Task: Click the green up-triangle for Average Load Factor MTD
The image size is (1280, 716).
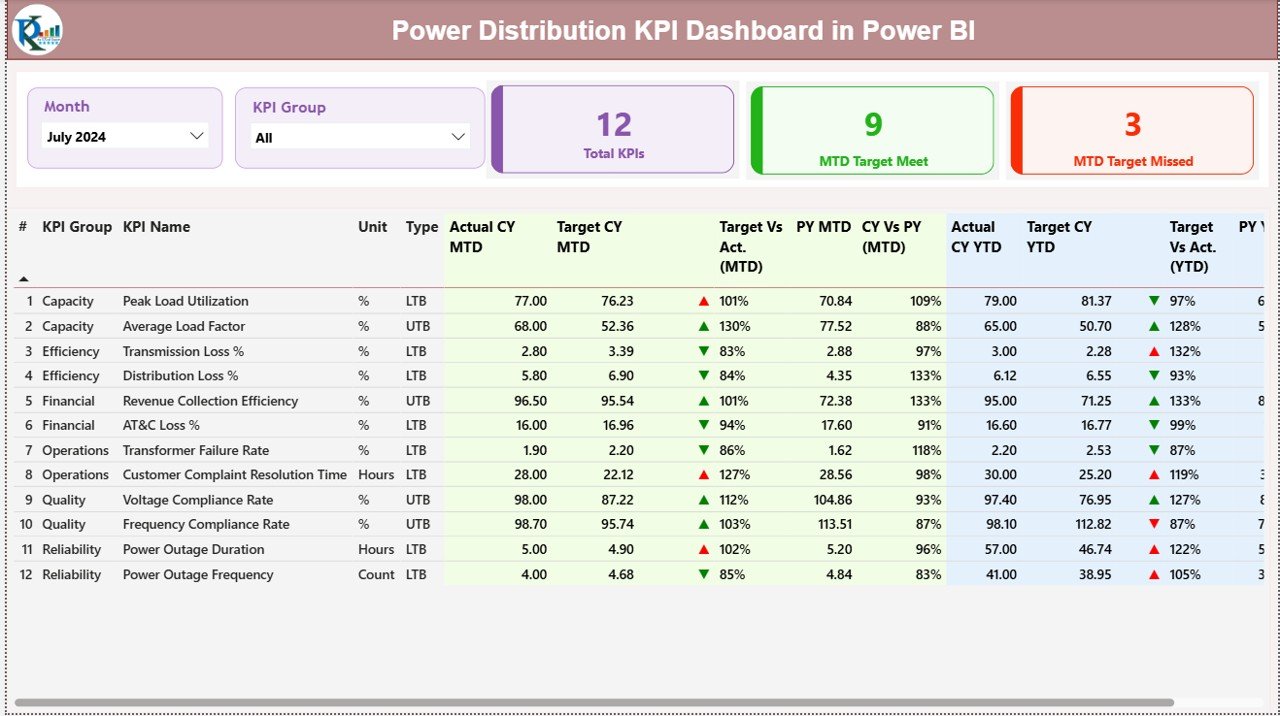Action: tap(704, 326)
